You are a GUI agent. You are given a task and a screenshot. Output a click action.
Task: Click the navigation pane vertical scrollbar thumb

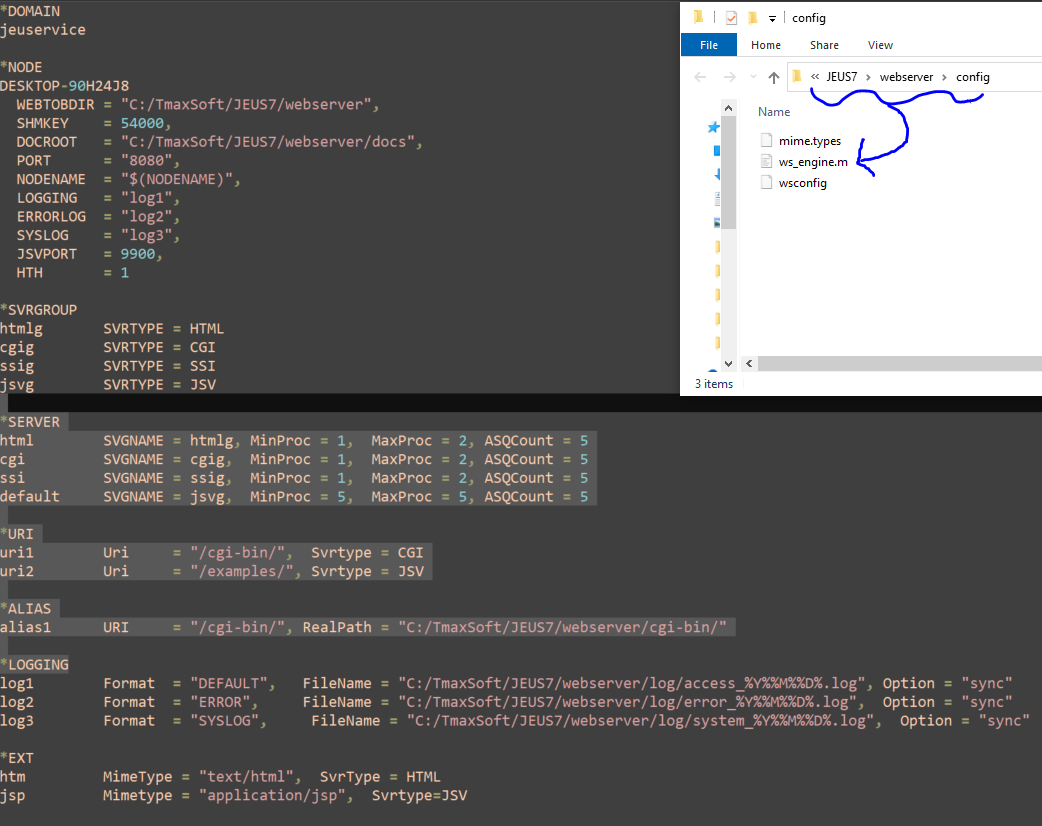pyautogui.click(x=728, y=172)
